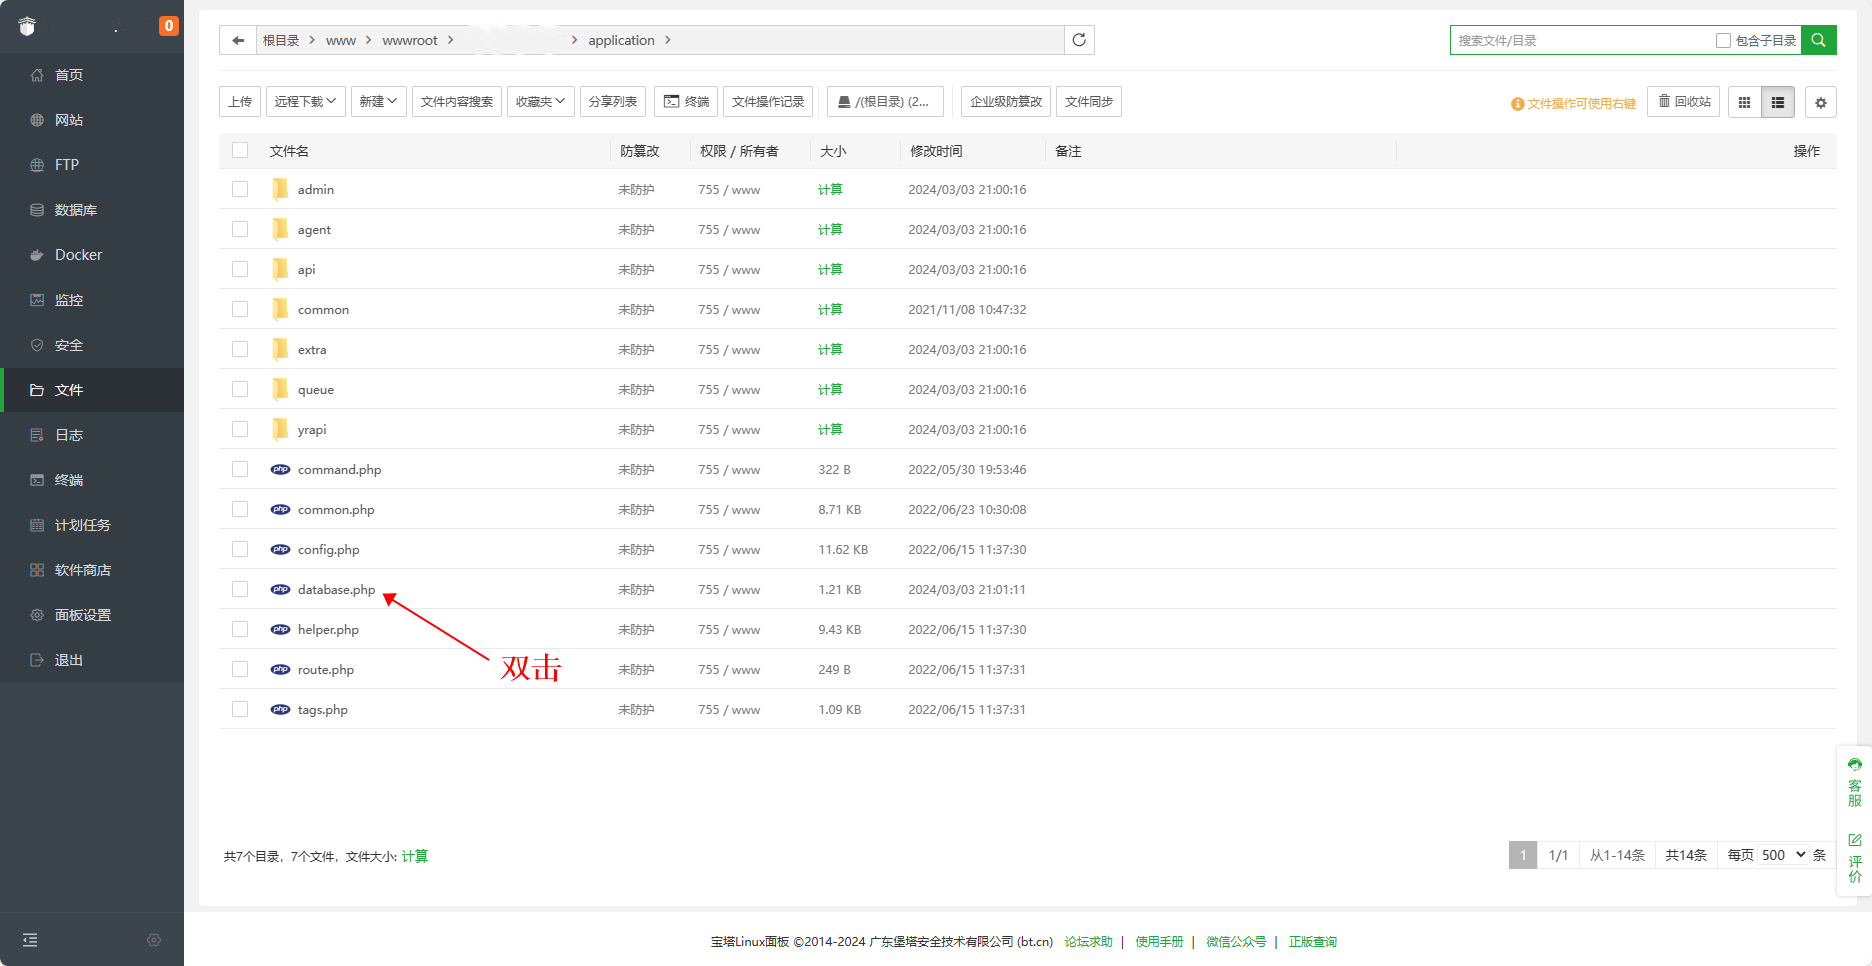Toggle the select-all checkbox in header
The image size is (1872, 966).
pos(240,150)
